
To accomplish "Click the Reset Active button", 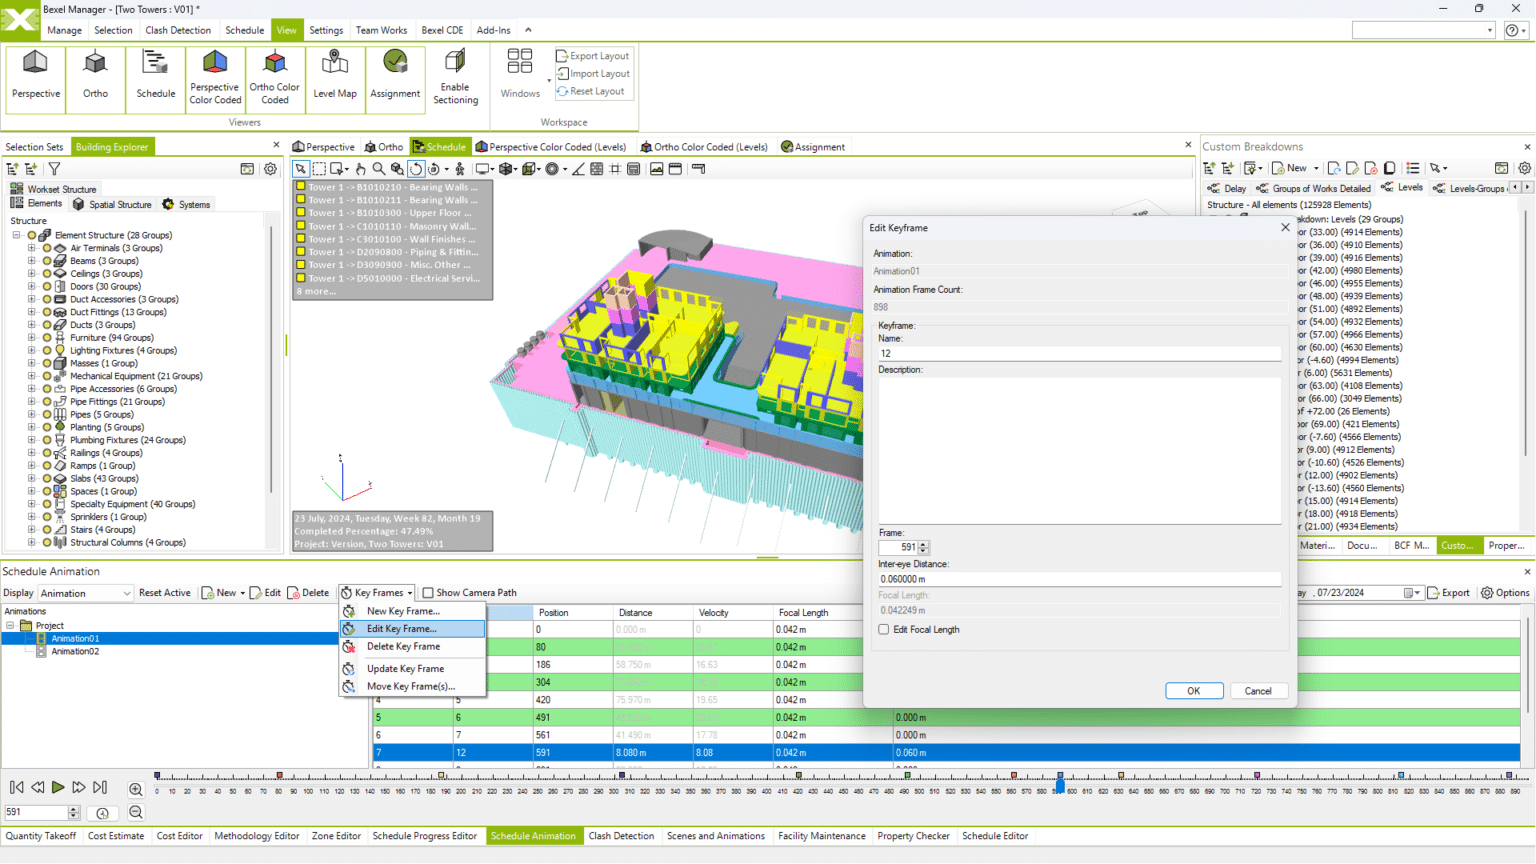I will [x=164, y=593].
